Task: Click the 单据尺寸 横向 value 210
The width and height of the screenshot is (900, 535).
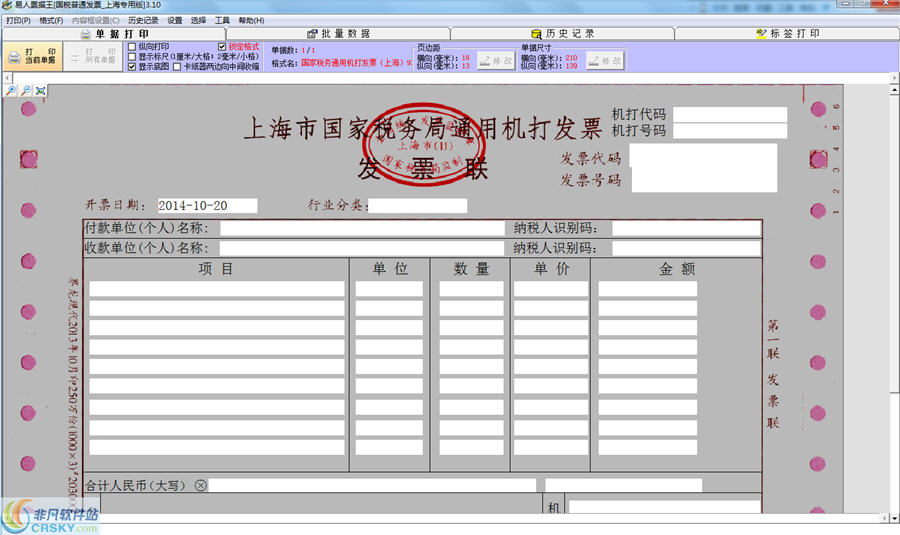Action: (571, 57)
